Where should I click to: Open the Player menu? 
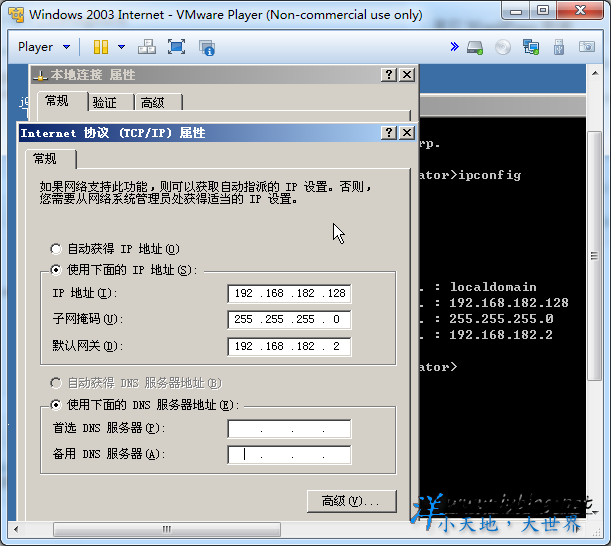[44, 47]
